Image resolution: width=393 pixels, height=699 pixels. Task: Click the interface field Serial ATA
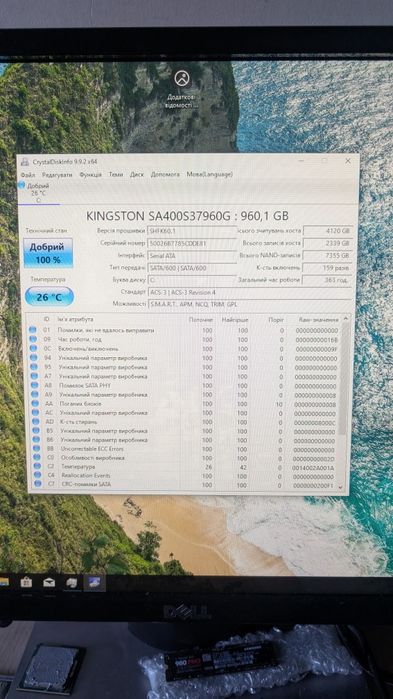[x=192, y=256]
